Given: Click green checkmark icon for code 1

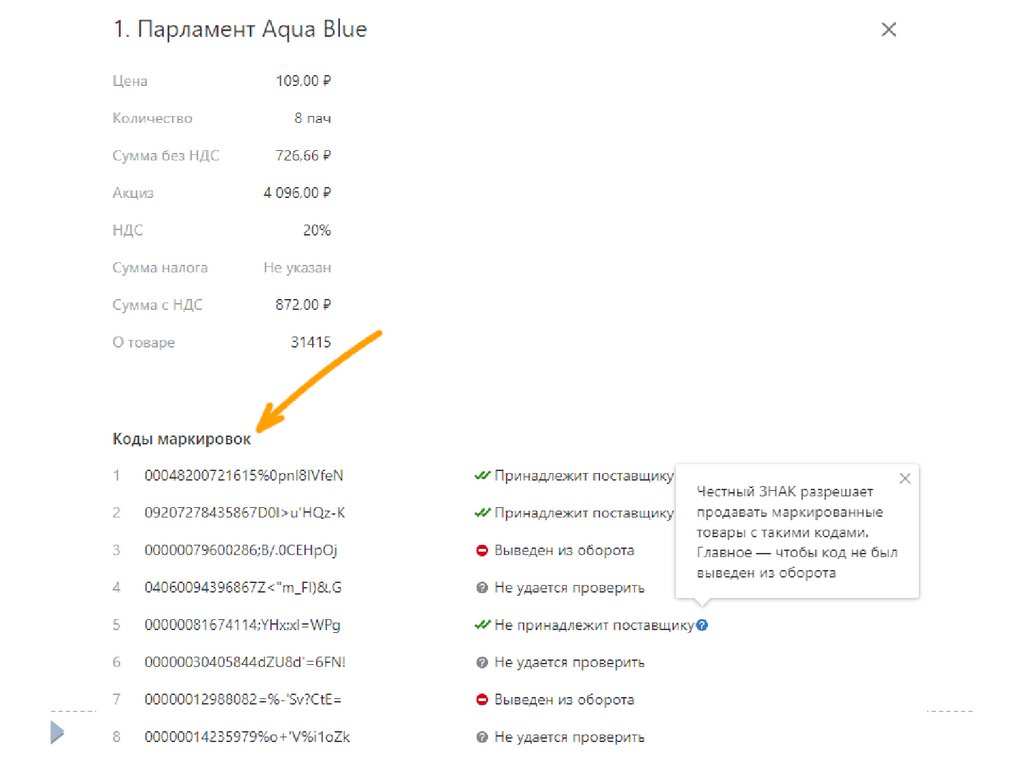Looking at the screenshot, I should [x=482, y=475].
